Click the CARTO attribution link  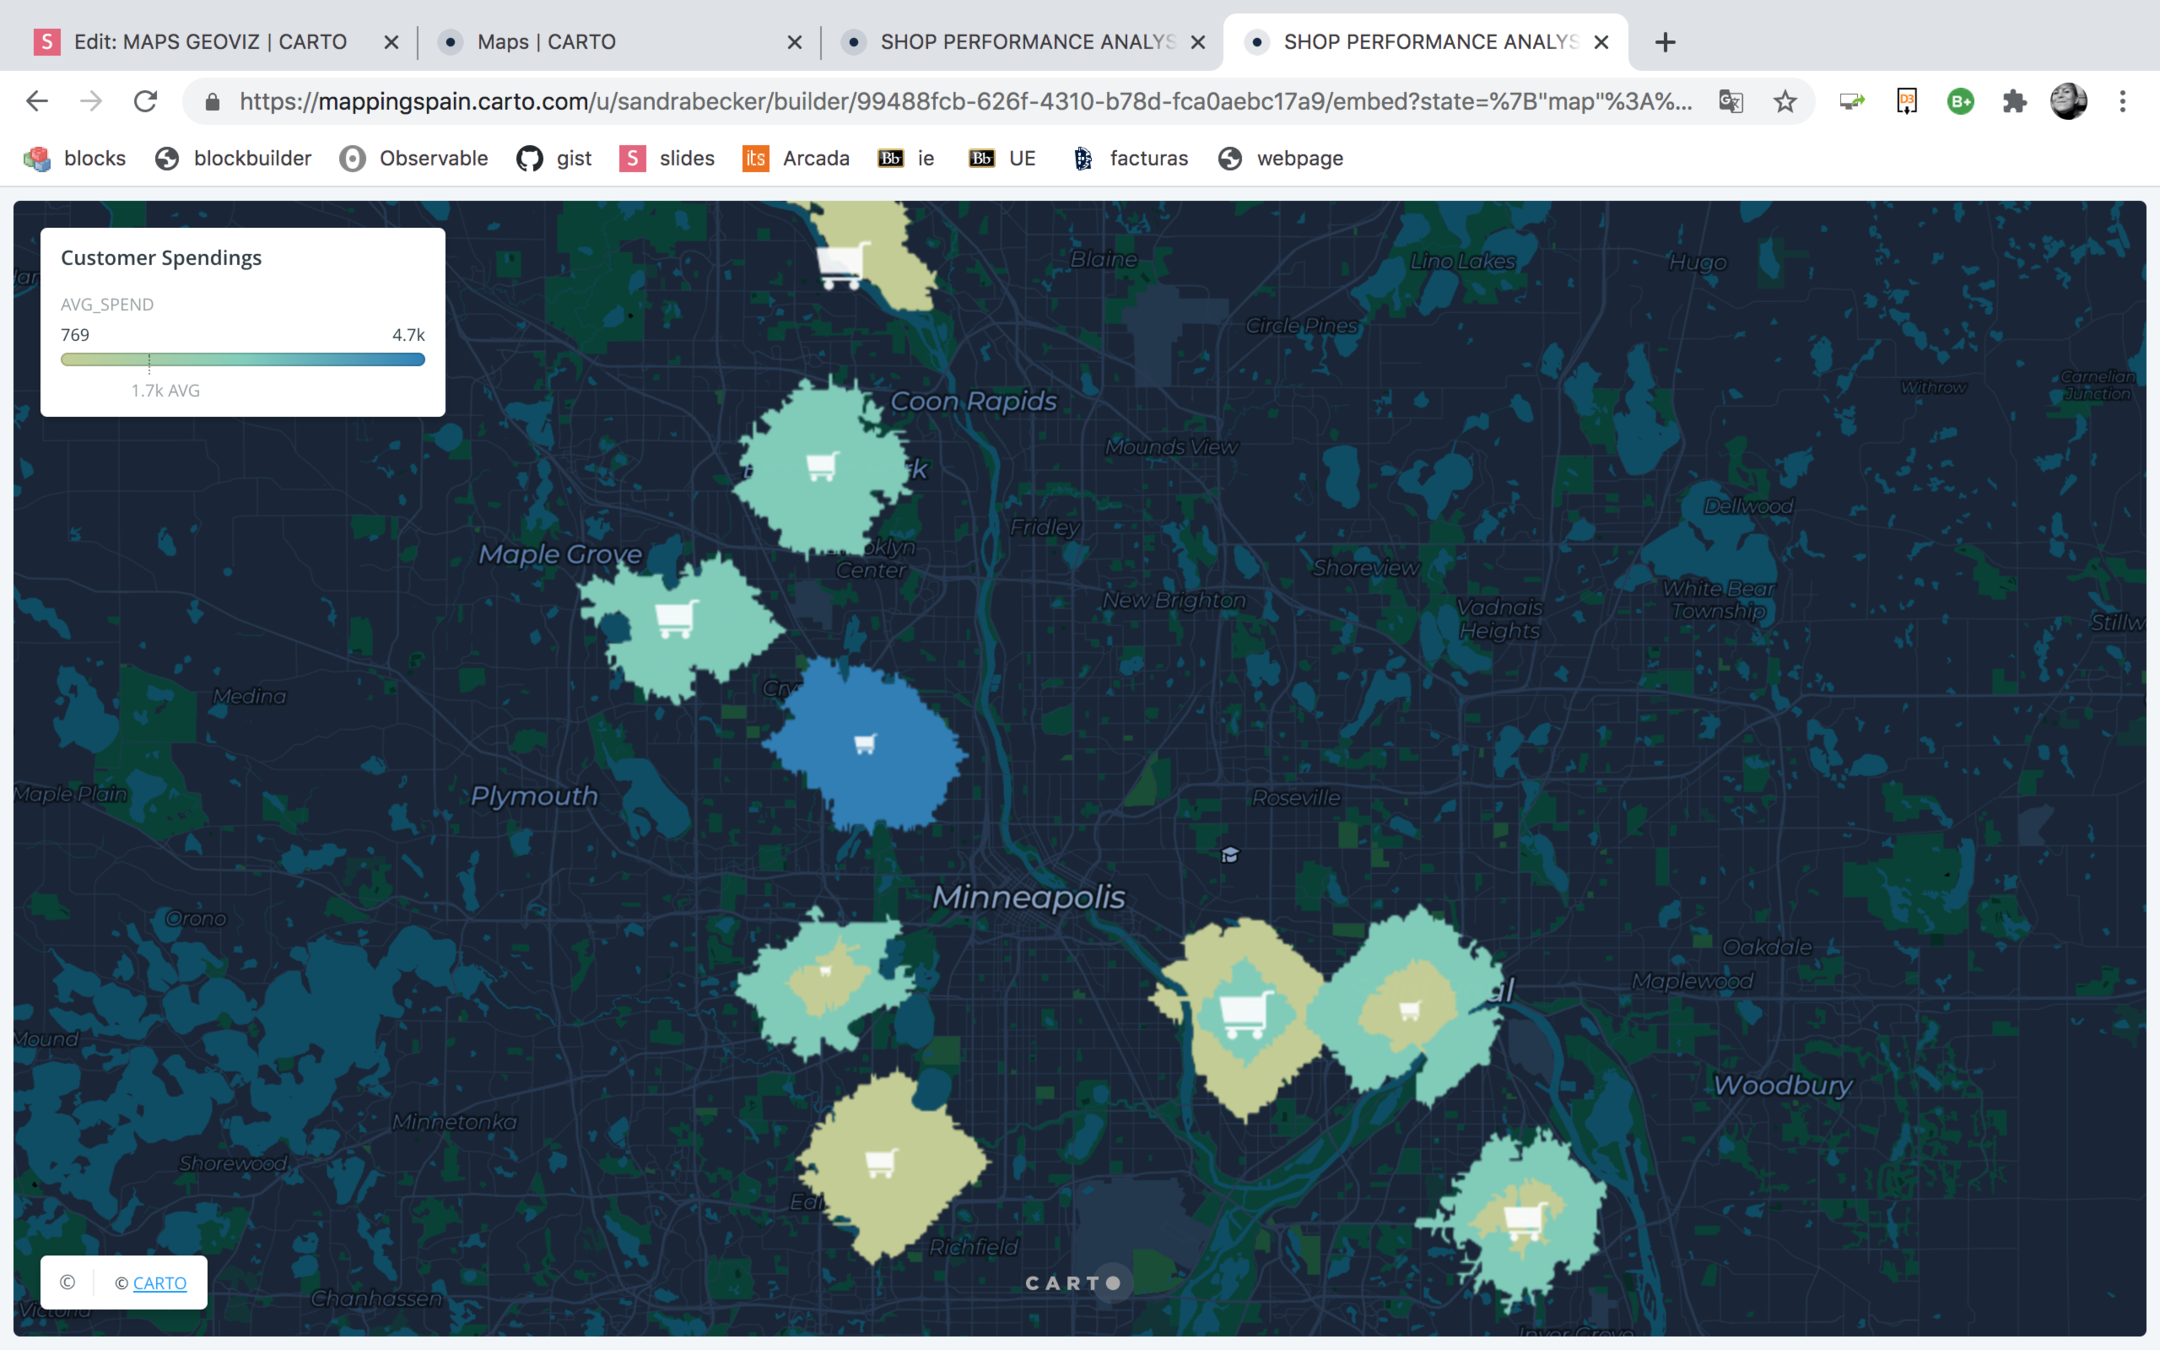pos(160,1283)
